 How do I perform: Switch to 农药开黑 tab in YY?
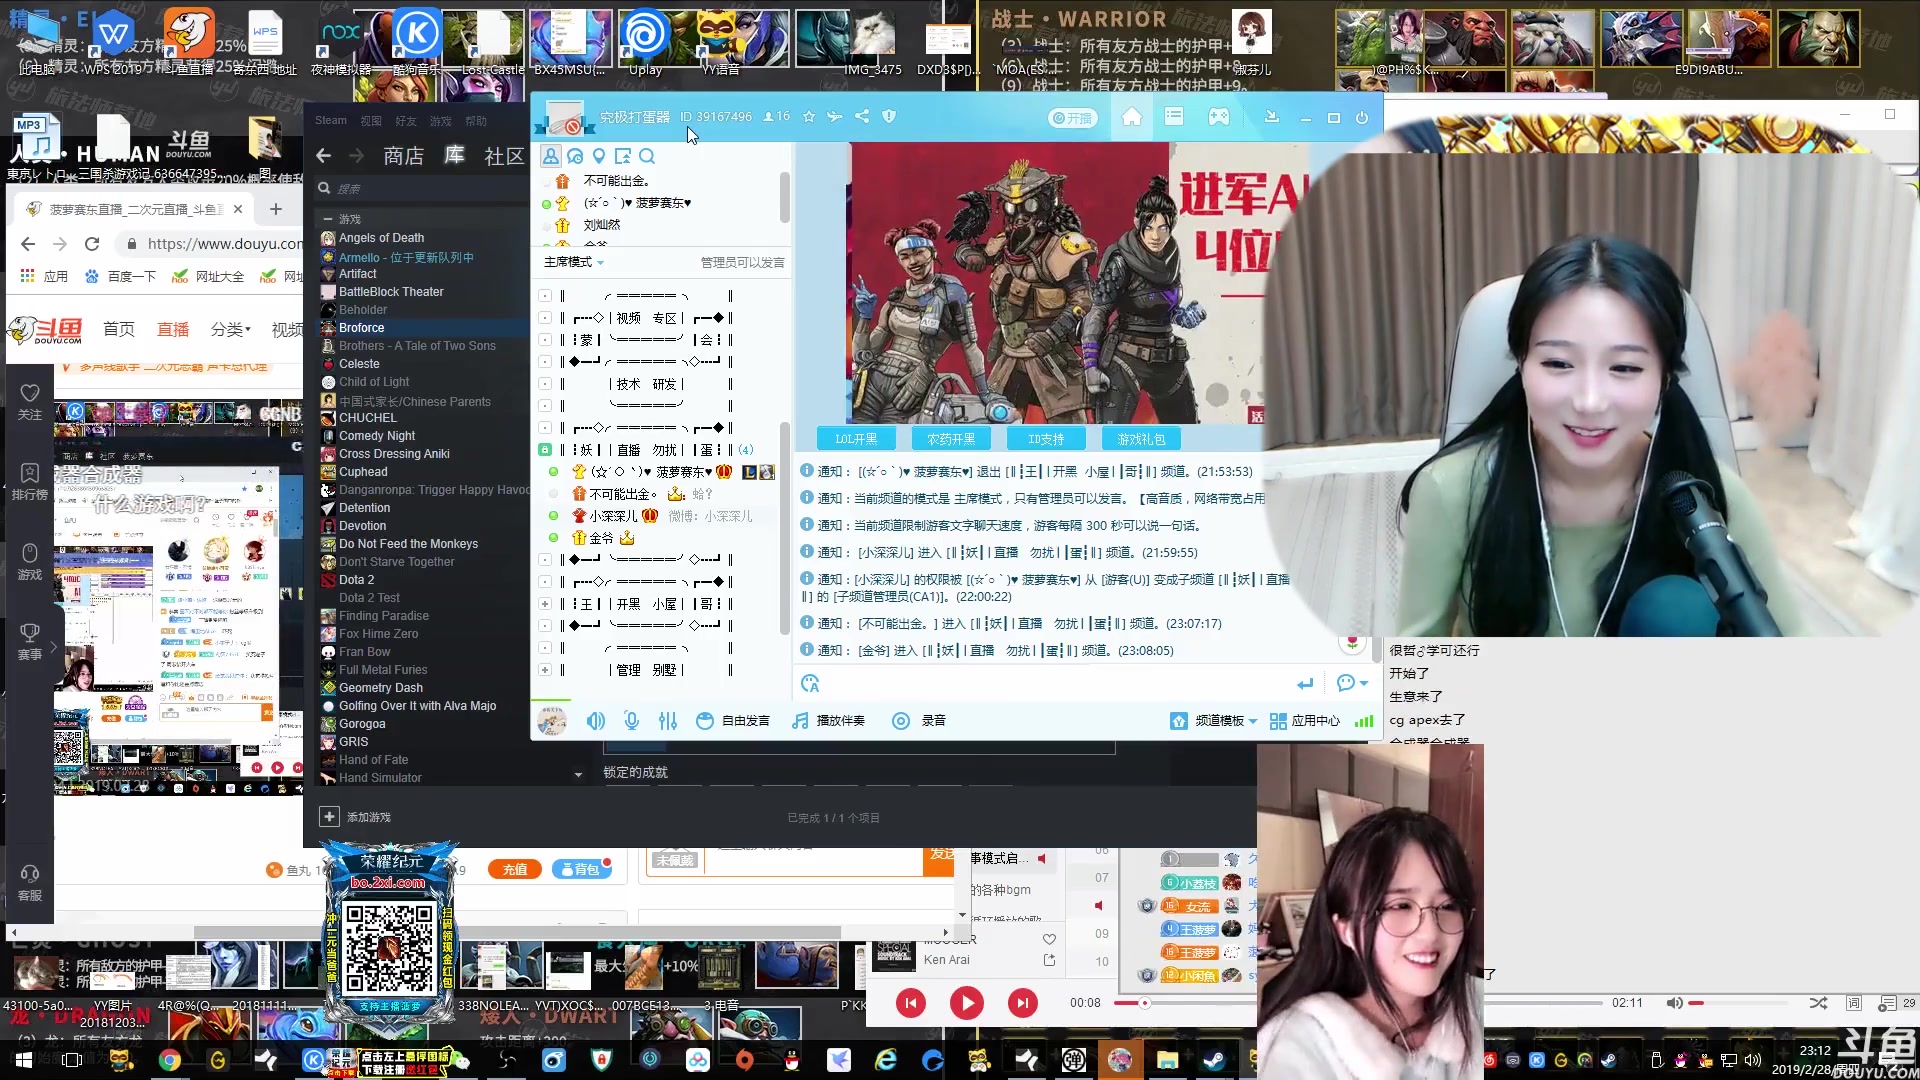click(951, 439)
